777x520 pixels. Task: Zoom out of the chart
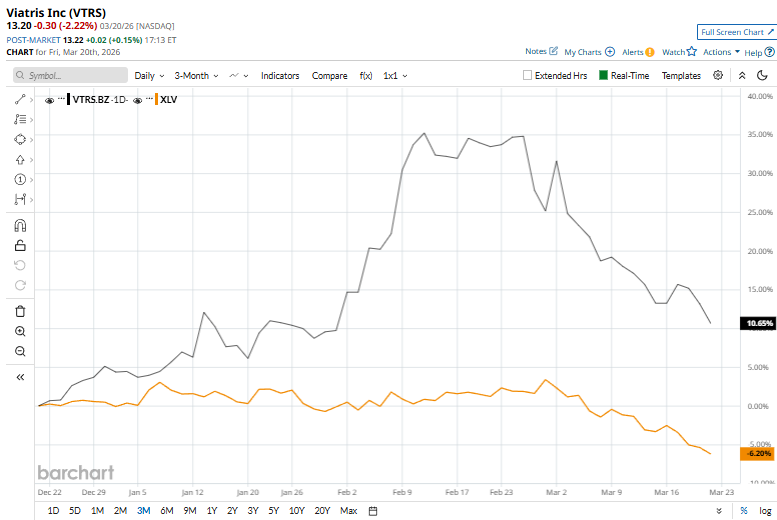20,351
